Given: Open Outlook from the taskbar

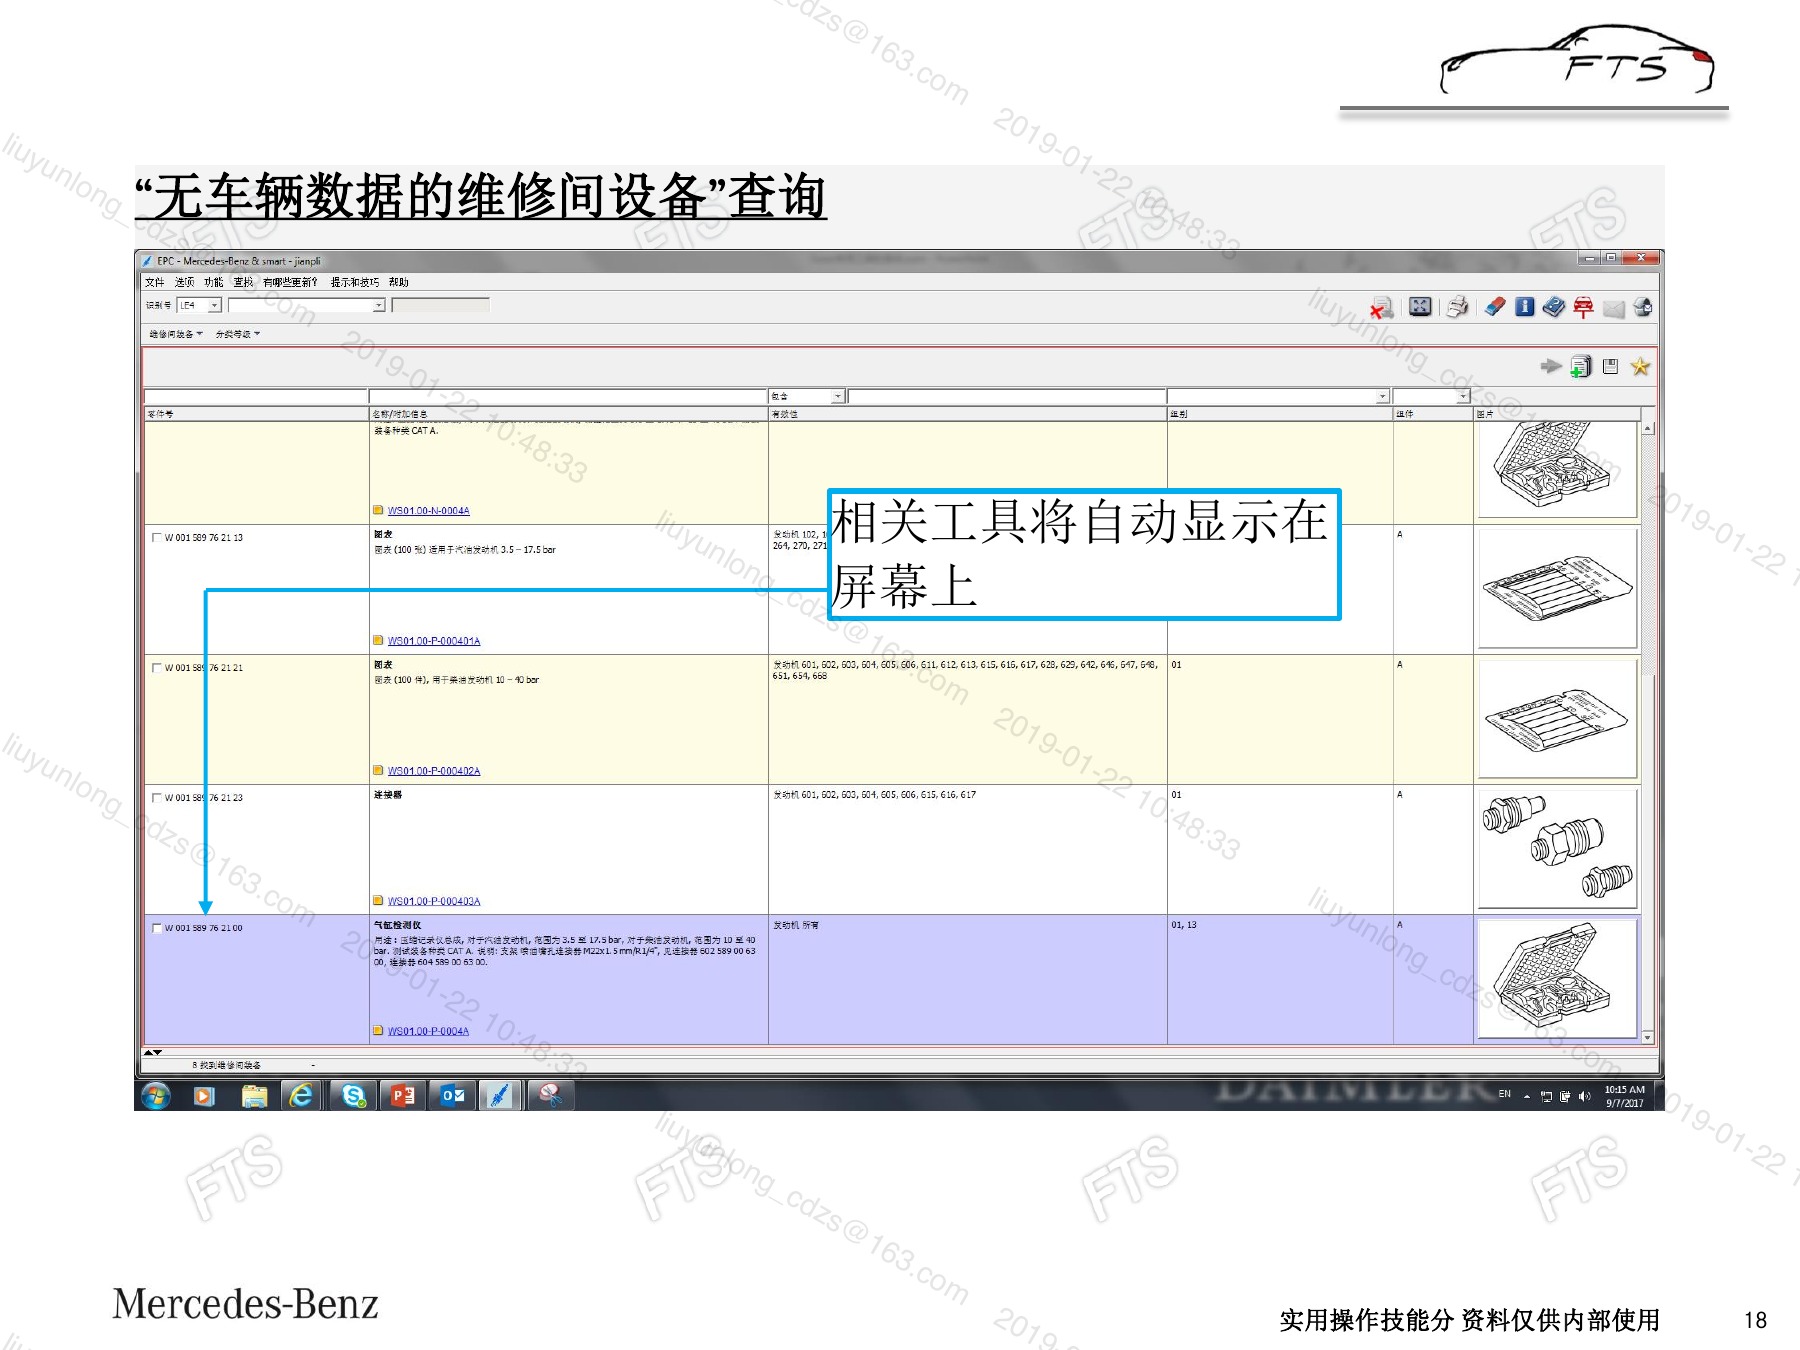Looking at the screenshot, I should click(453, 1096).
